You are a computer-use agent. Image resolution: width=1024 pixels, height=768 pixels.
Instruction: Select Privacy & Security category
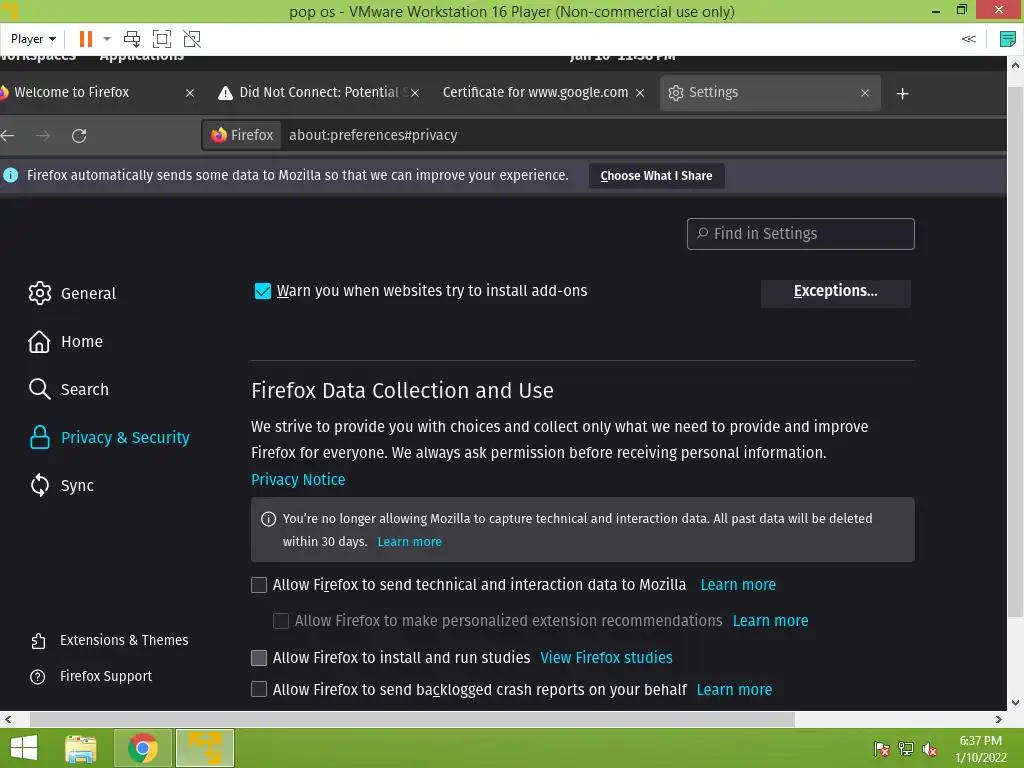point(109,438)
